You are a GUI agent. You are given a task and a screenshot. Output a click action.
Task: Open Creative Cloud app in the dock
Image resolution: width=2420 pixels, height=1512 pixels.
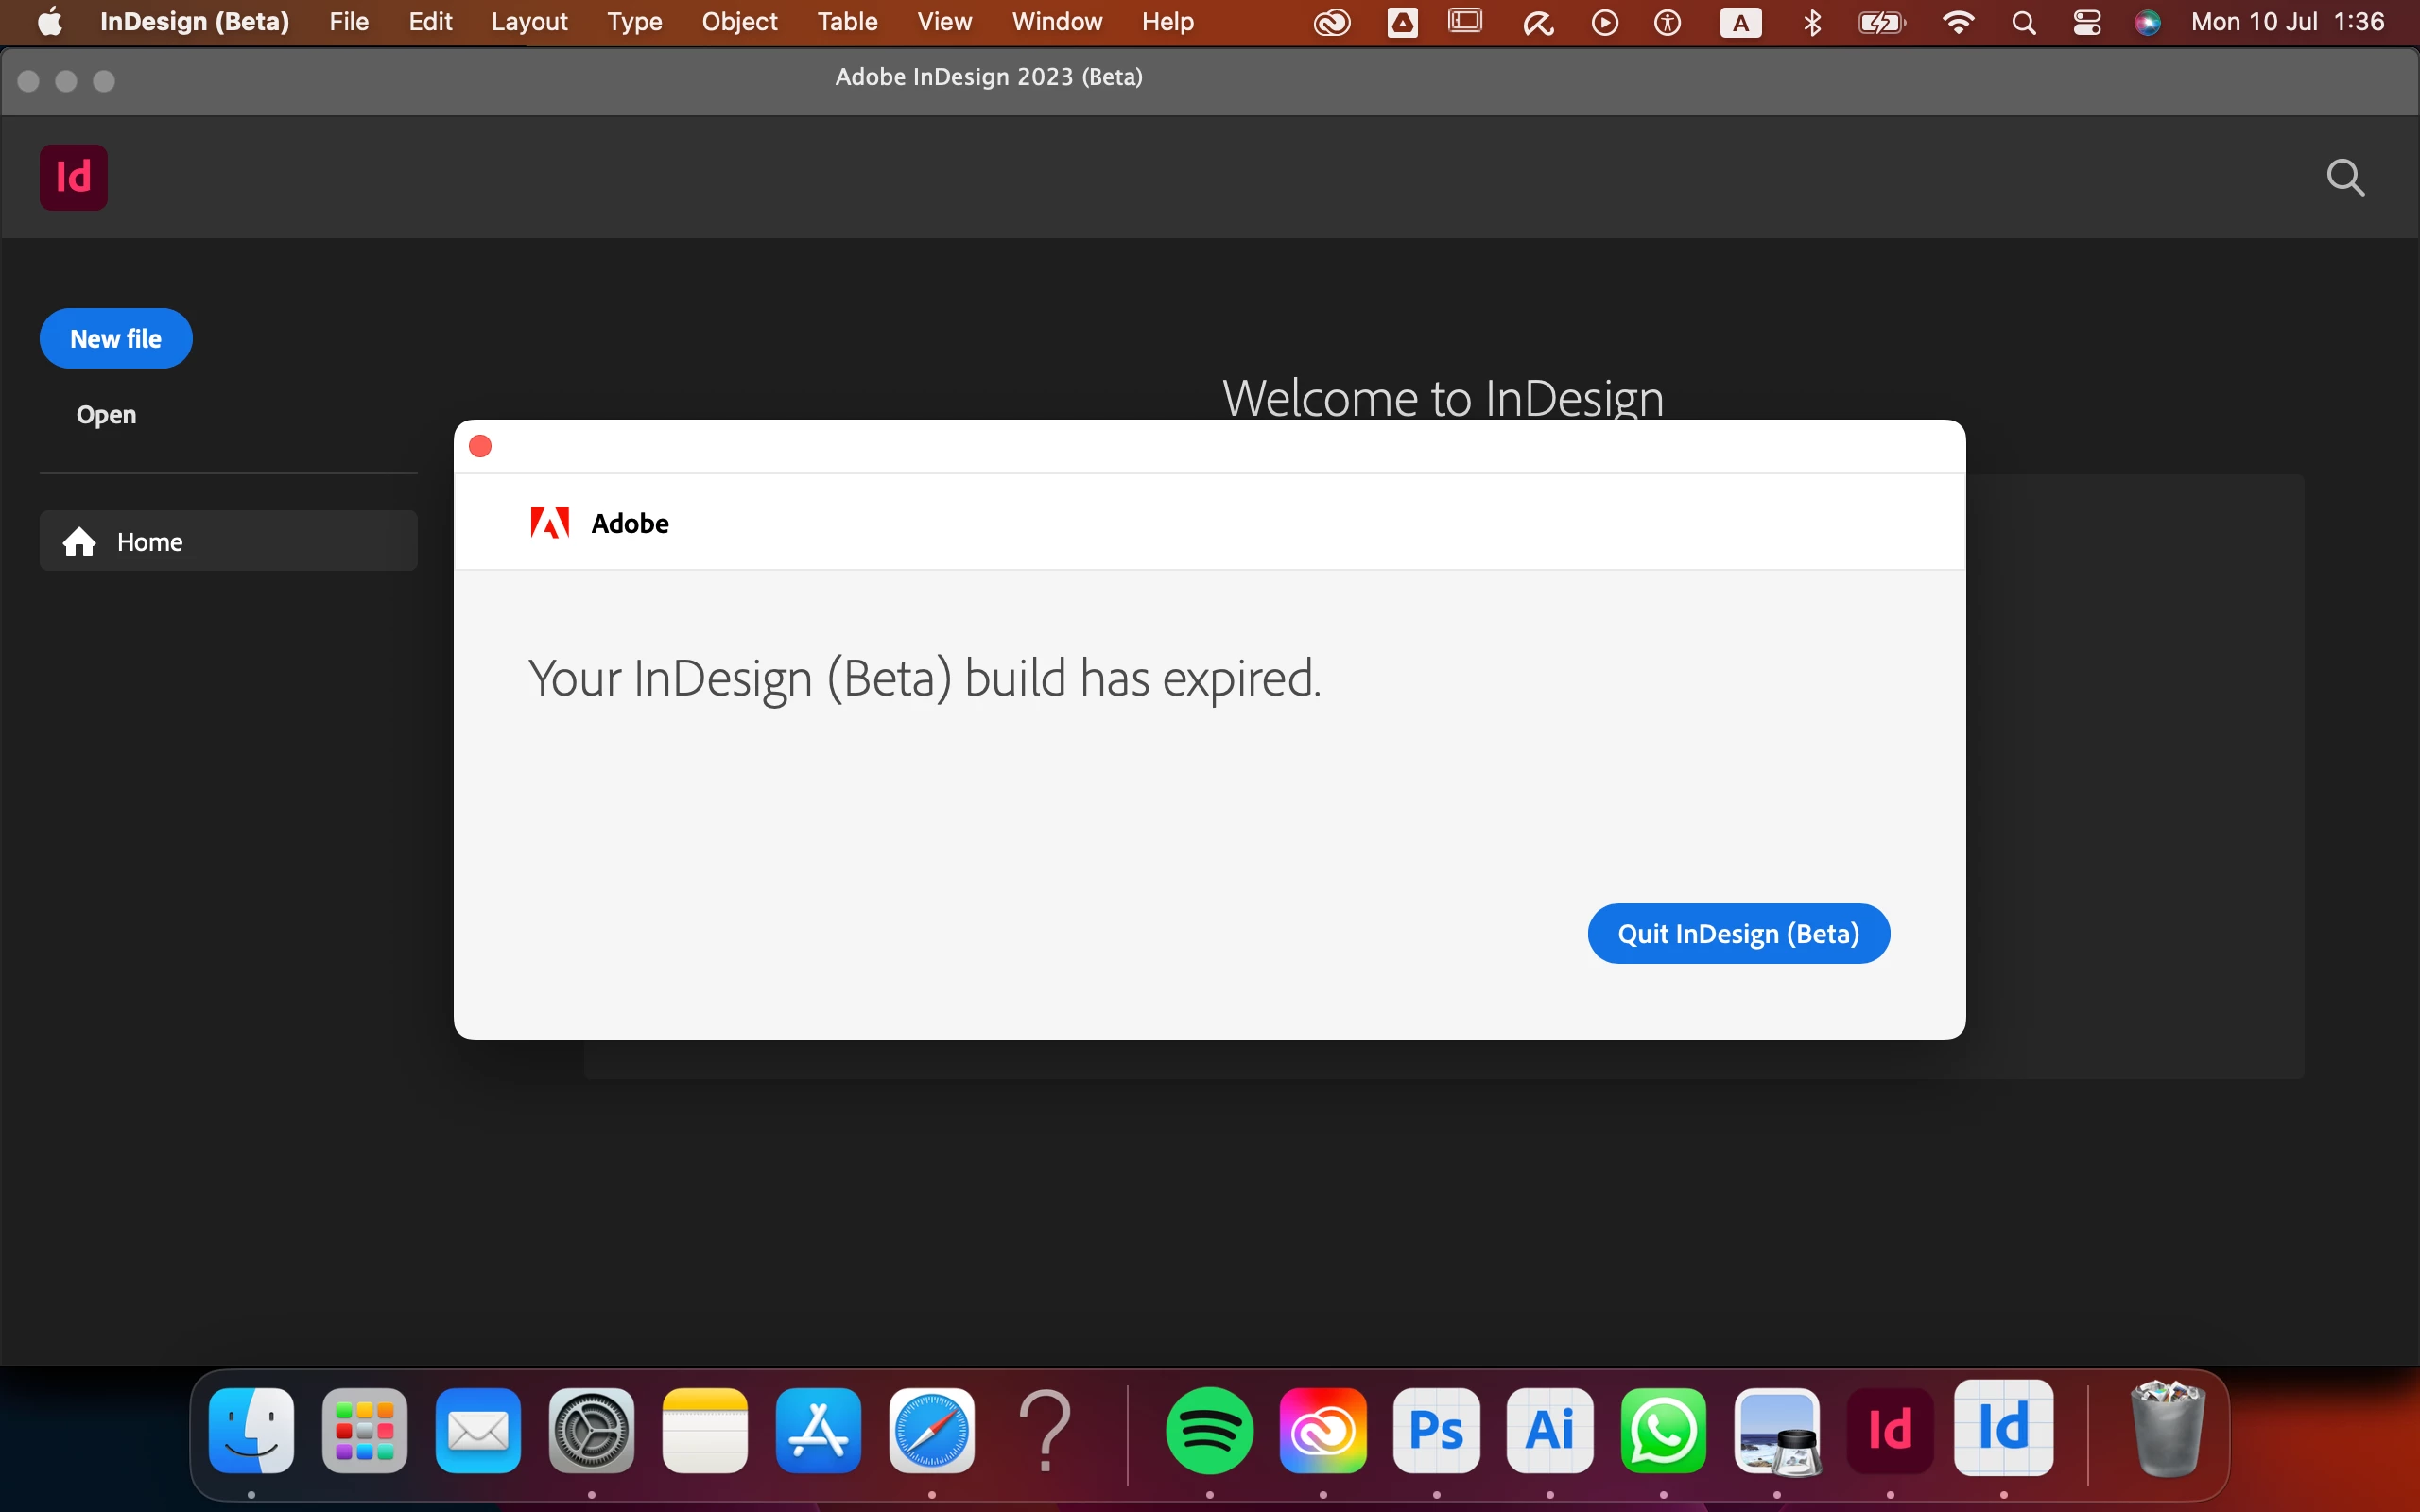pos(1323,1430)
